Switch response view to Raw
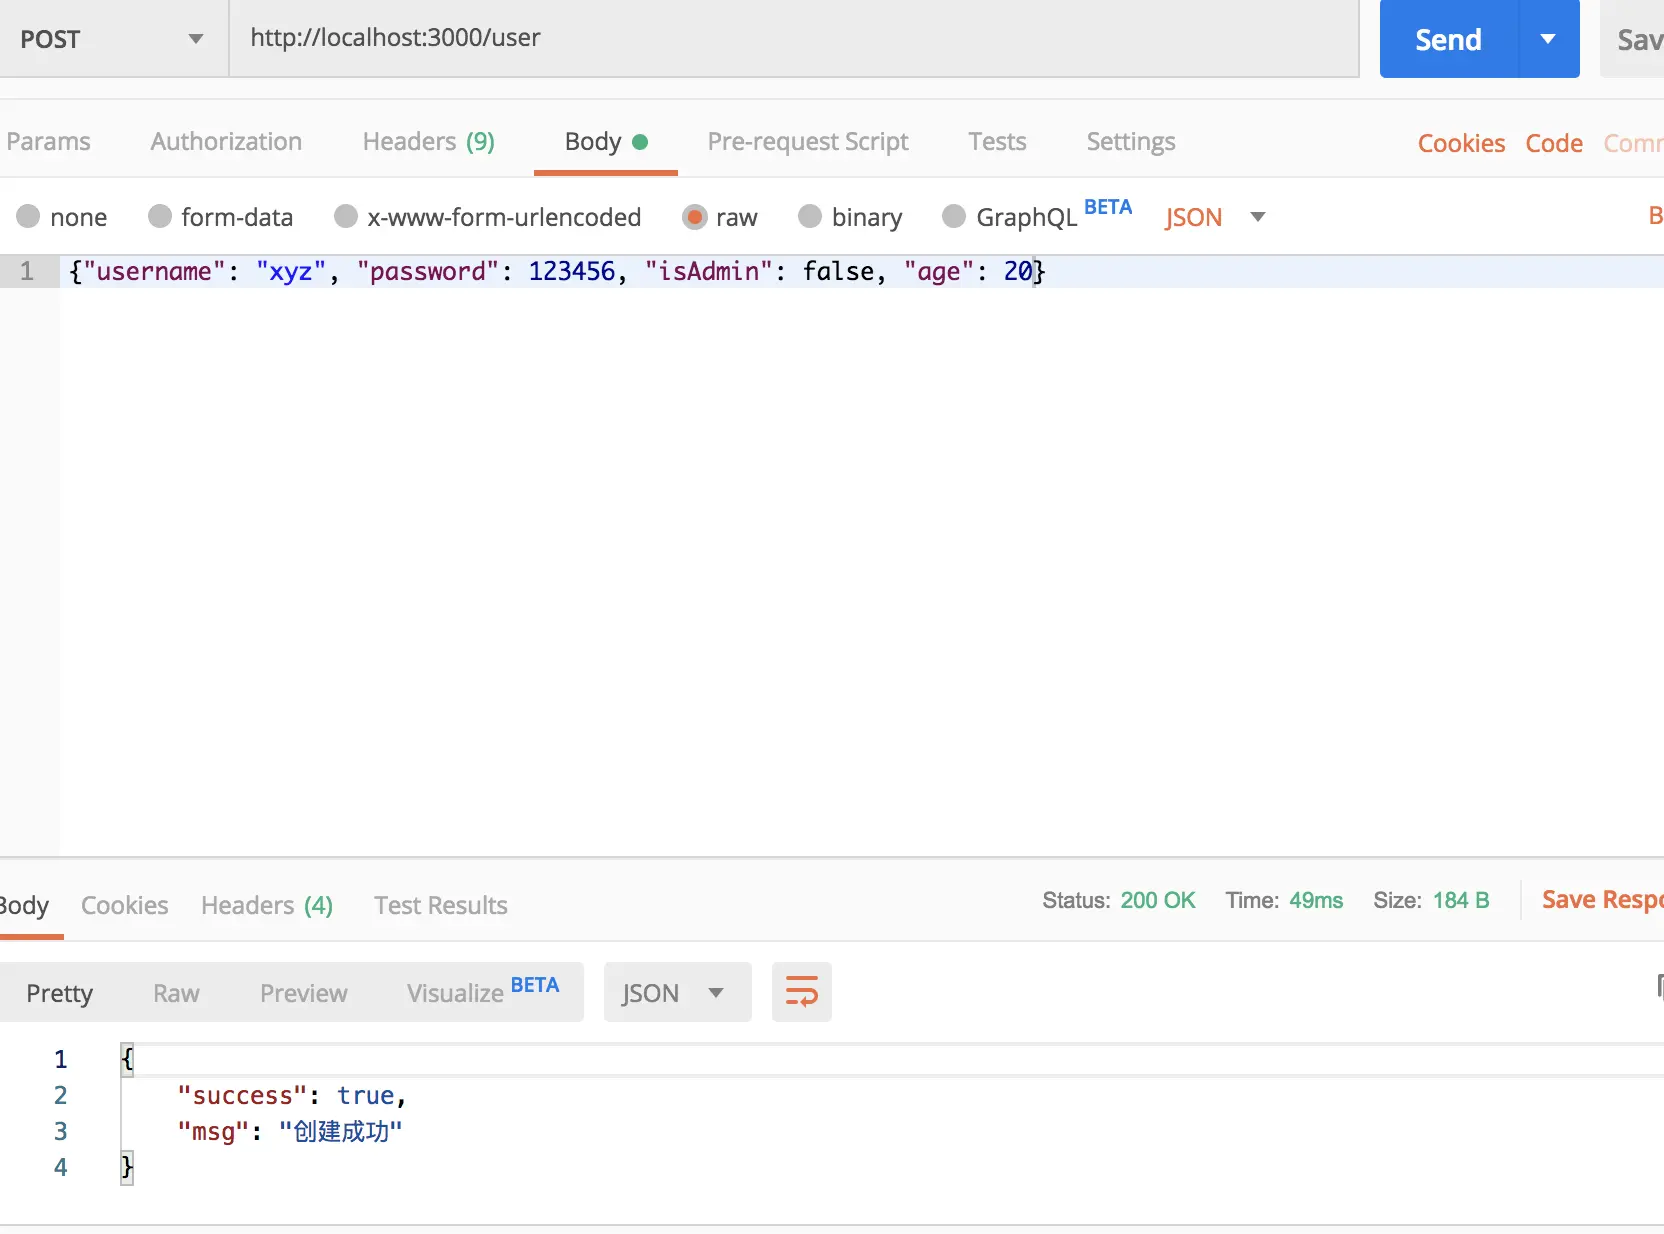 pos(176,992)
